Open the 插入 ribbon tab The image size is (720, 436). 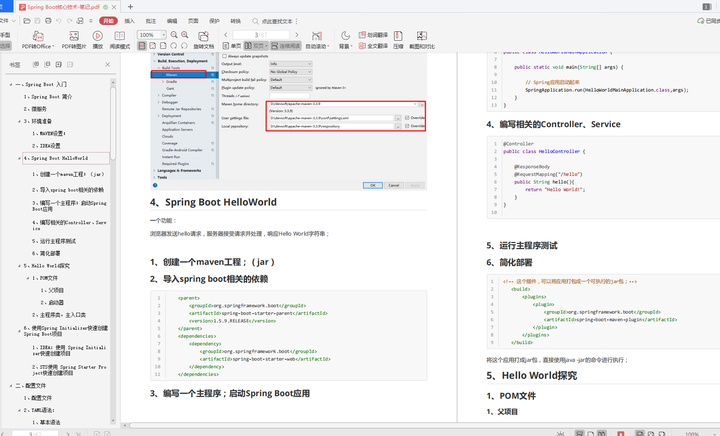coord(129,21)
